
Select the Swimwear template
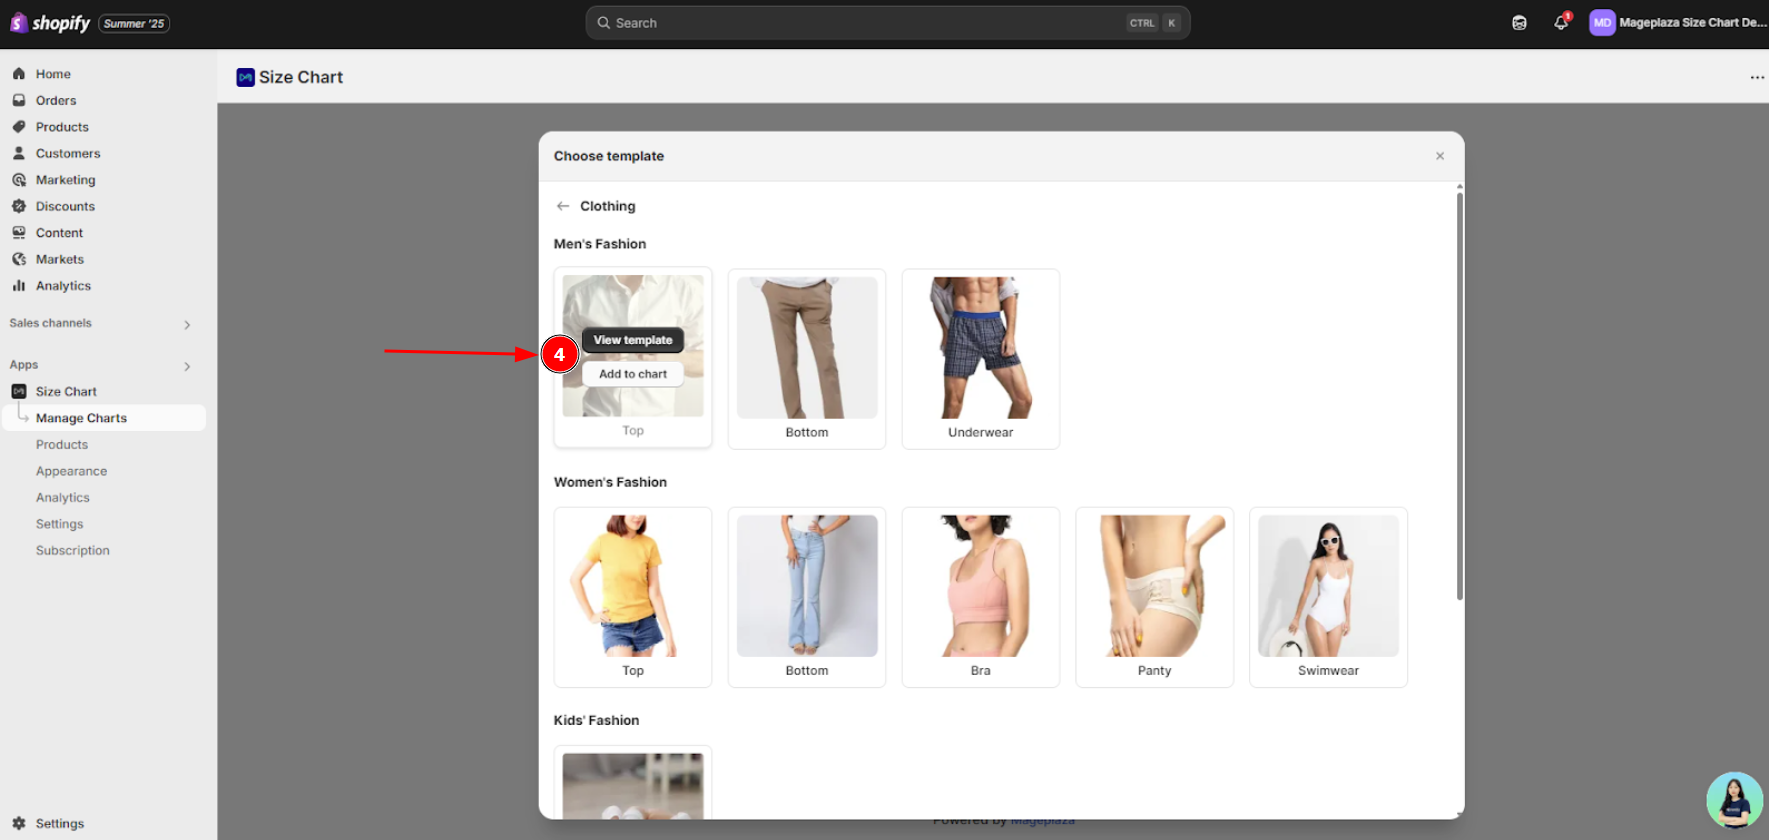tap(1329, 597)
